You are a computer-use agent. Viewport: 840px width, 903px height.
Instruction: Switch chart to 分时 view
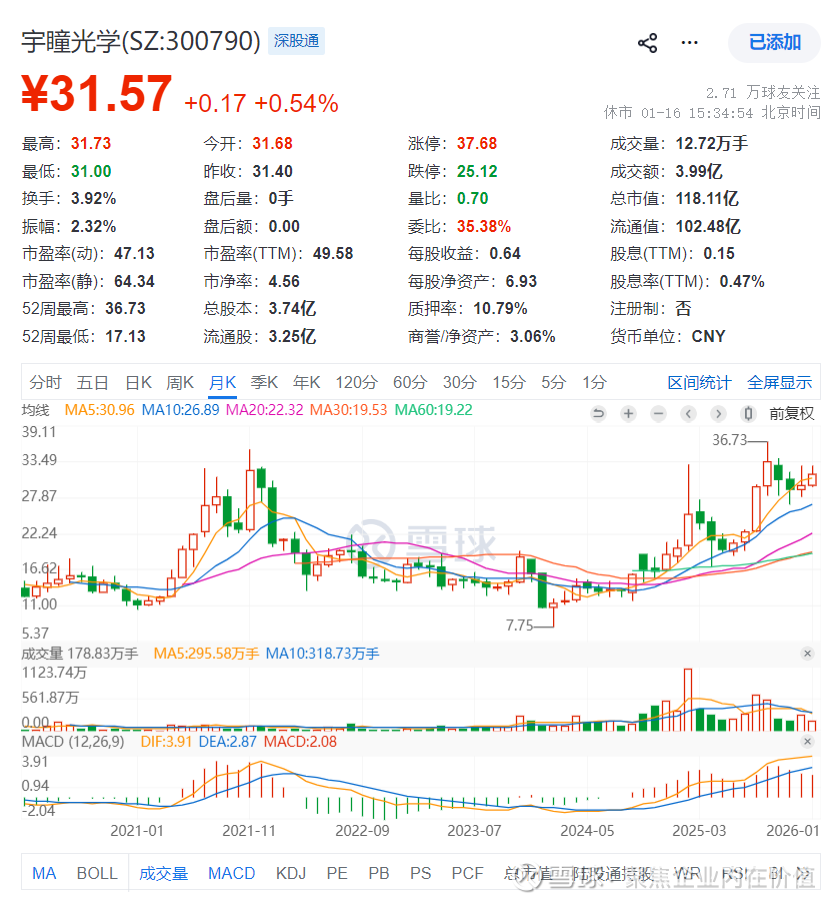[45, 382]
